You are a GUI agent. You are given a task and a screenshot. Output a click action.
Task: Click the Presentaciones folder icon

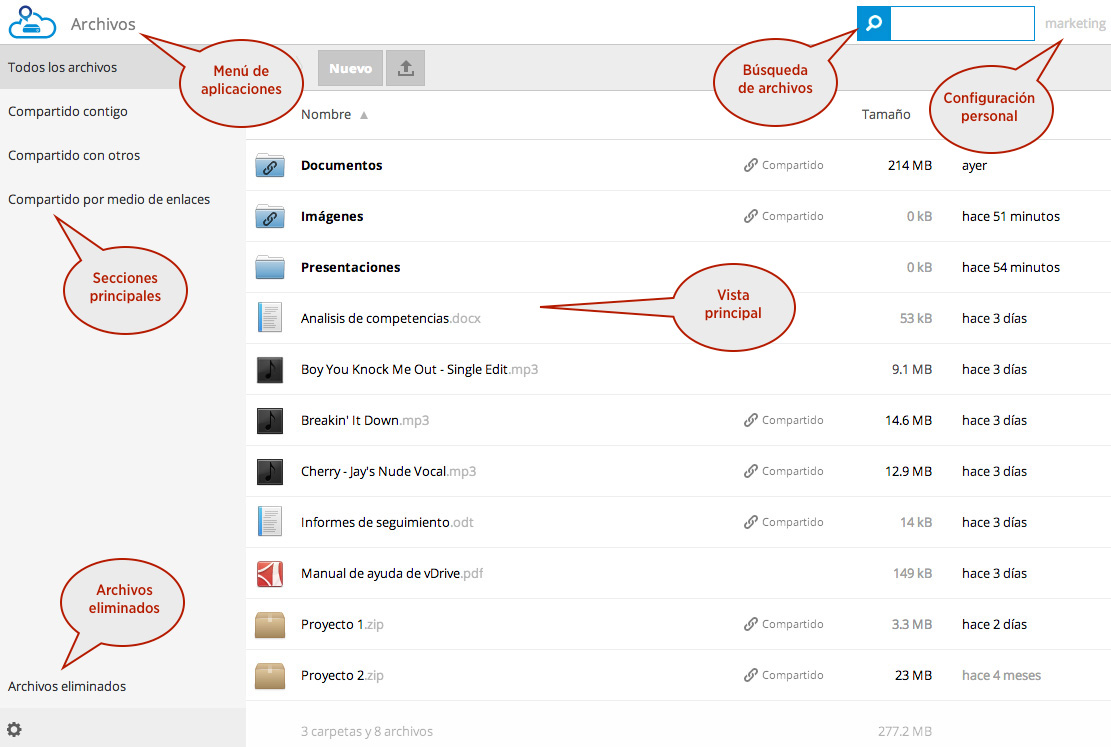point(270,267)
